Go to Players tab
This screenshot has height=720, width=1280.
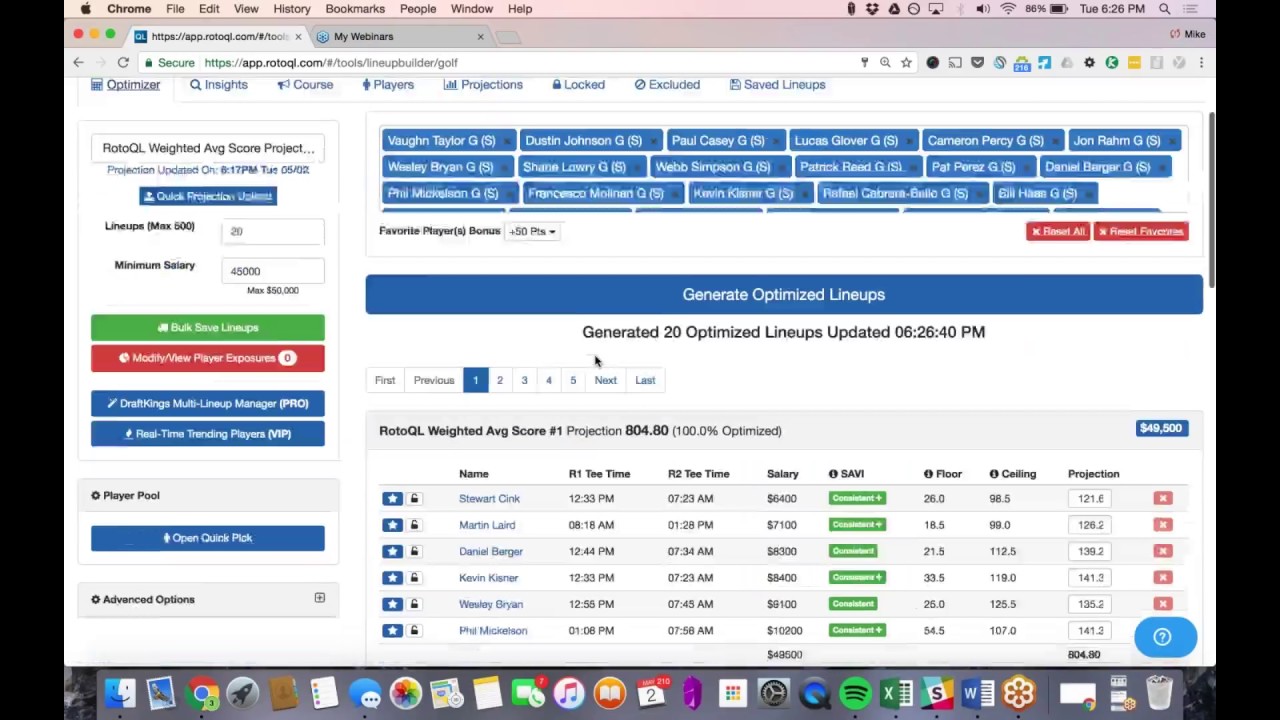[387, 85]
